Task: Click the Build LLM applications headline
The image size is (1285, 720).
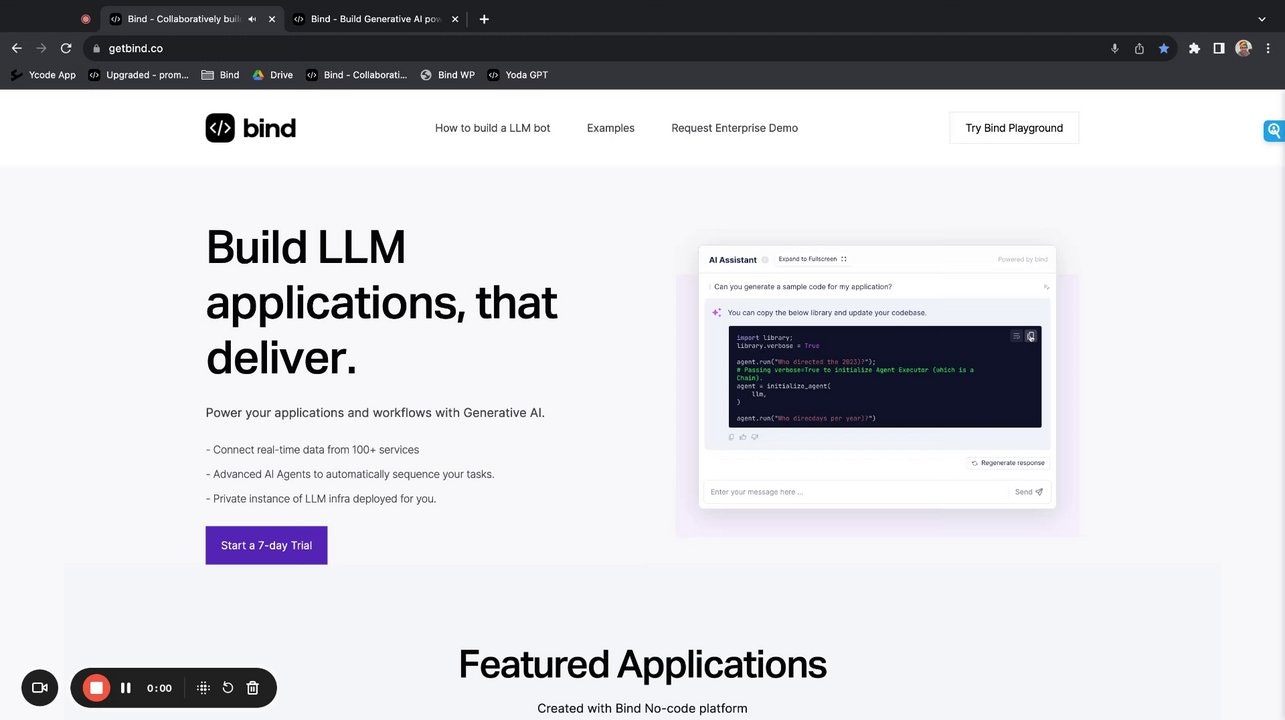Action: pos(381,302)
